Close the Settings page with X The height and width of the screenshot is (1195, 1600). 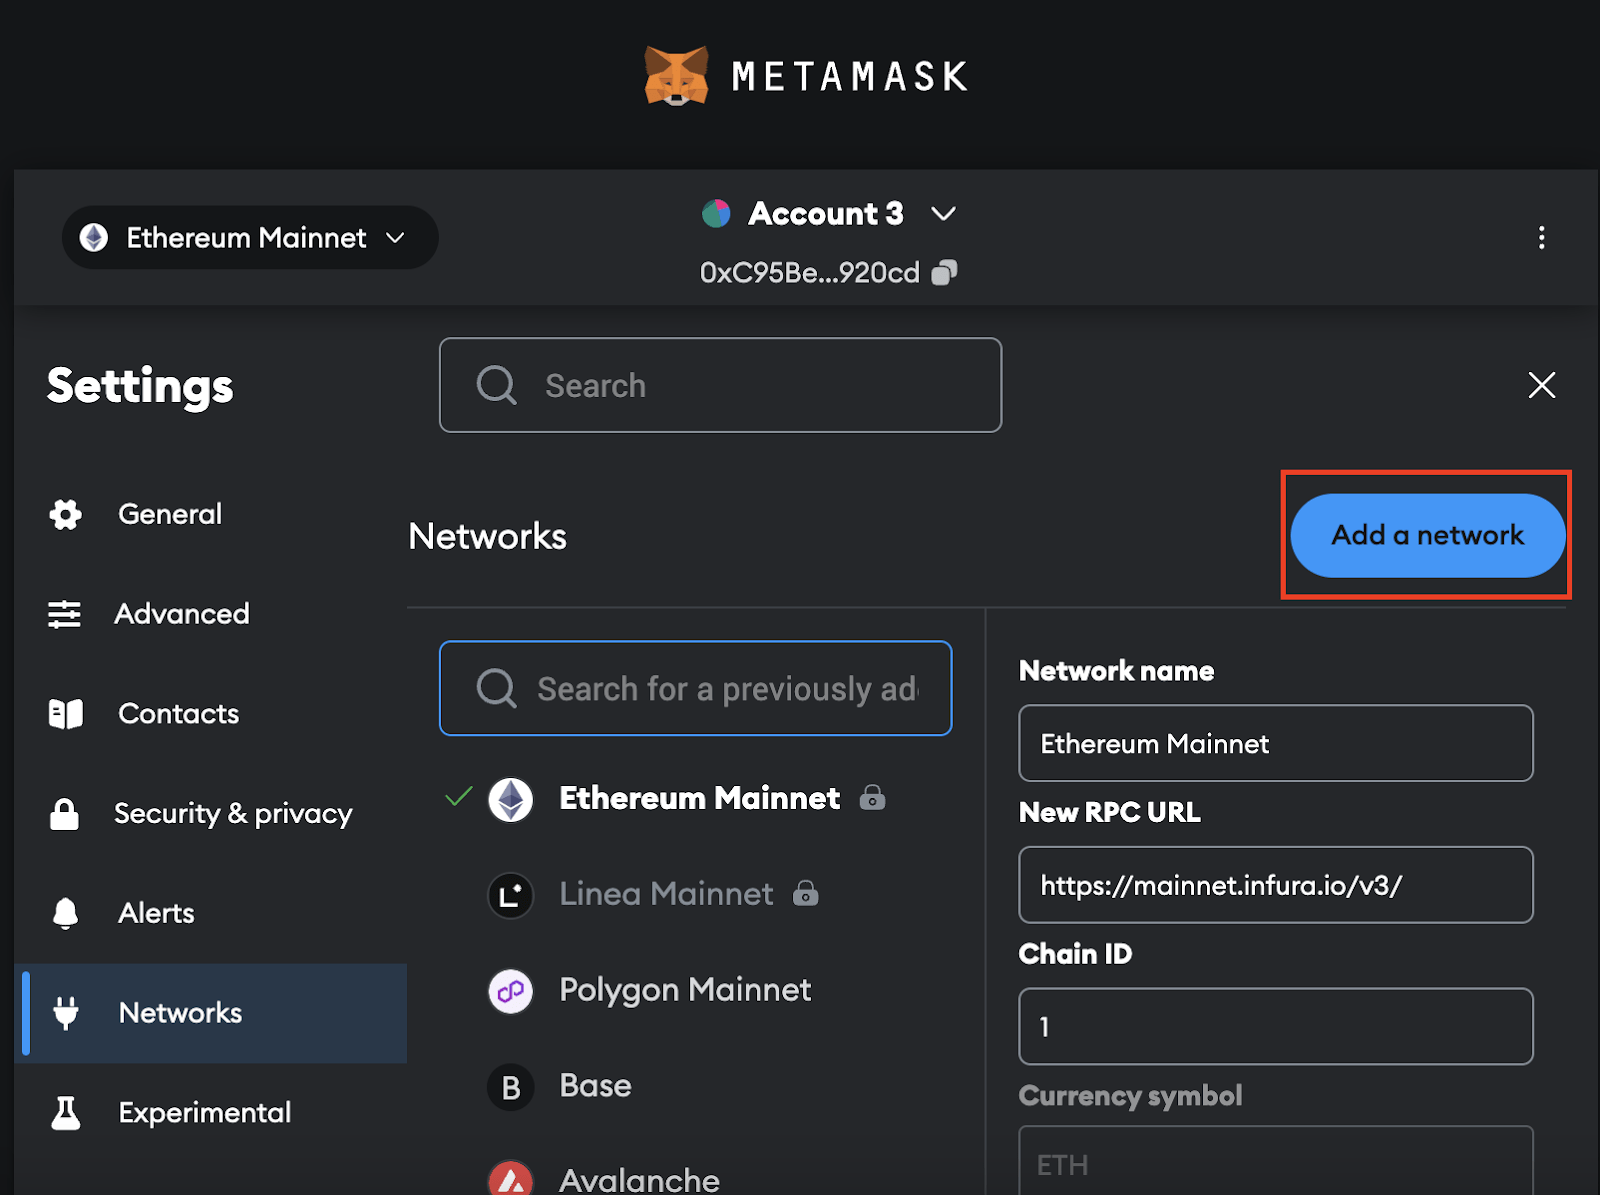click(x=1541, y=385)
